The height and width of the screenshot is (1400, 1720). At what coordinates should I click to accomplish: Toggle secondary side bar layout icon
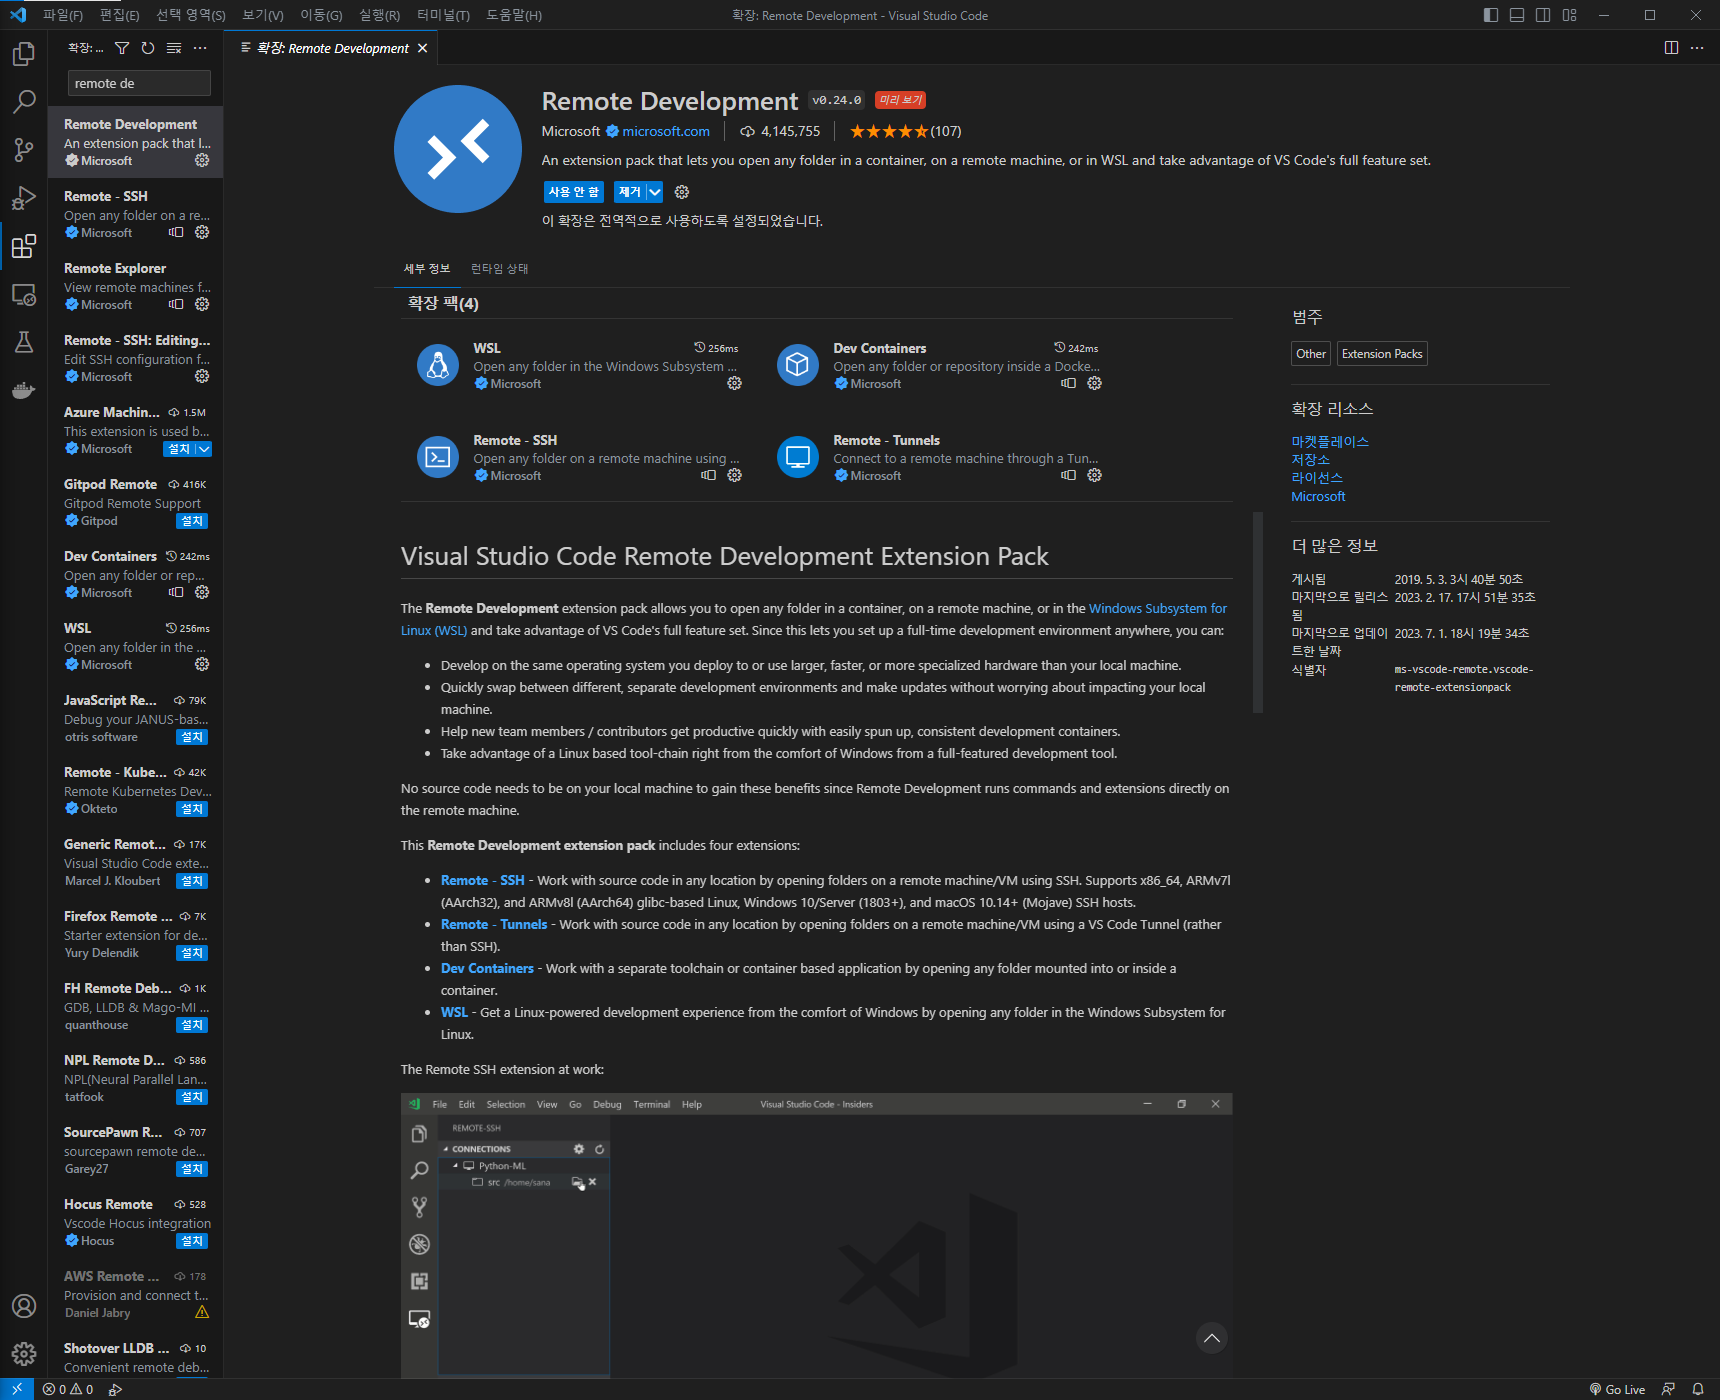[1543, 15]
